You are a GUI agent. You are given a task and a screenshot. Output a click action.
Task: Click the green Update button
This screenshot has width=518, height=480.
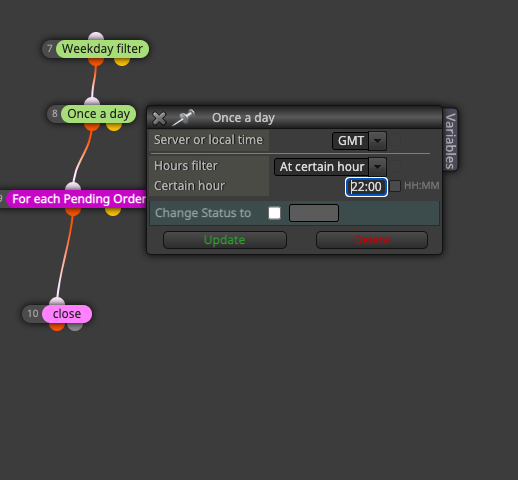[x=225, y=240]
